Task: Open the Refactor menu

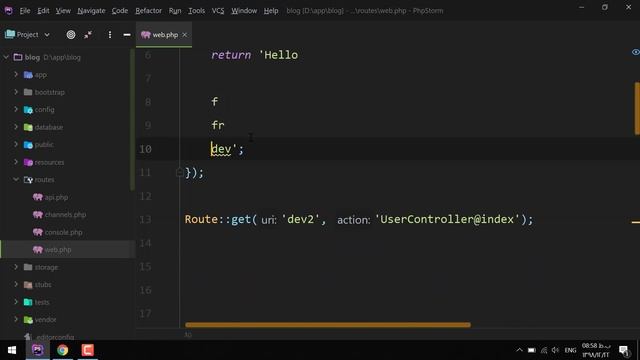Action: 149,11
